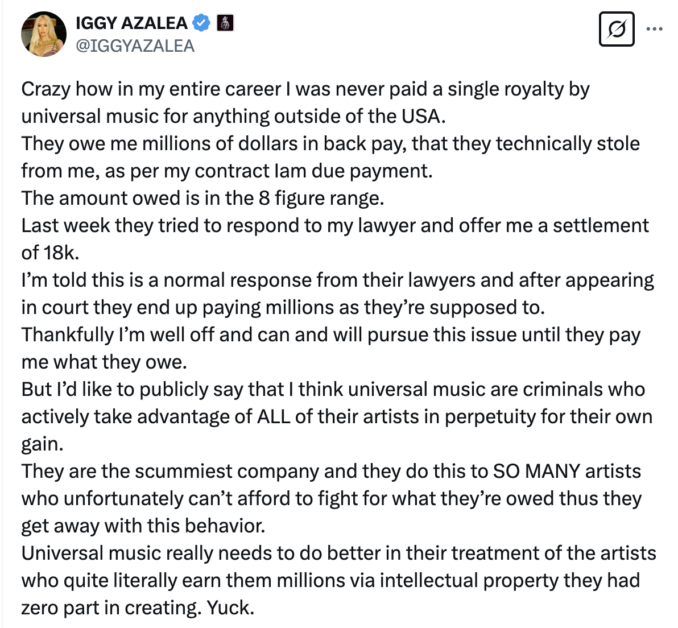Click the text 'of 18k.' in the tweet
Viewport: 678px width, 628px height.
tap(50, 253)
